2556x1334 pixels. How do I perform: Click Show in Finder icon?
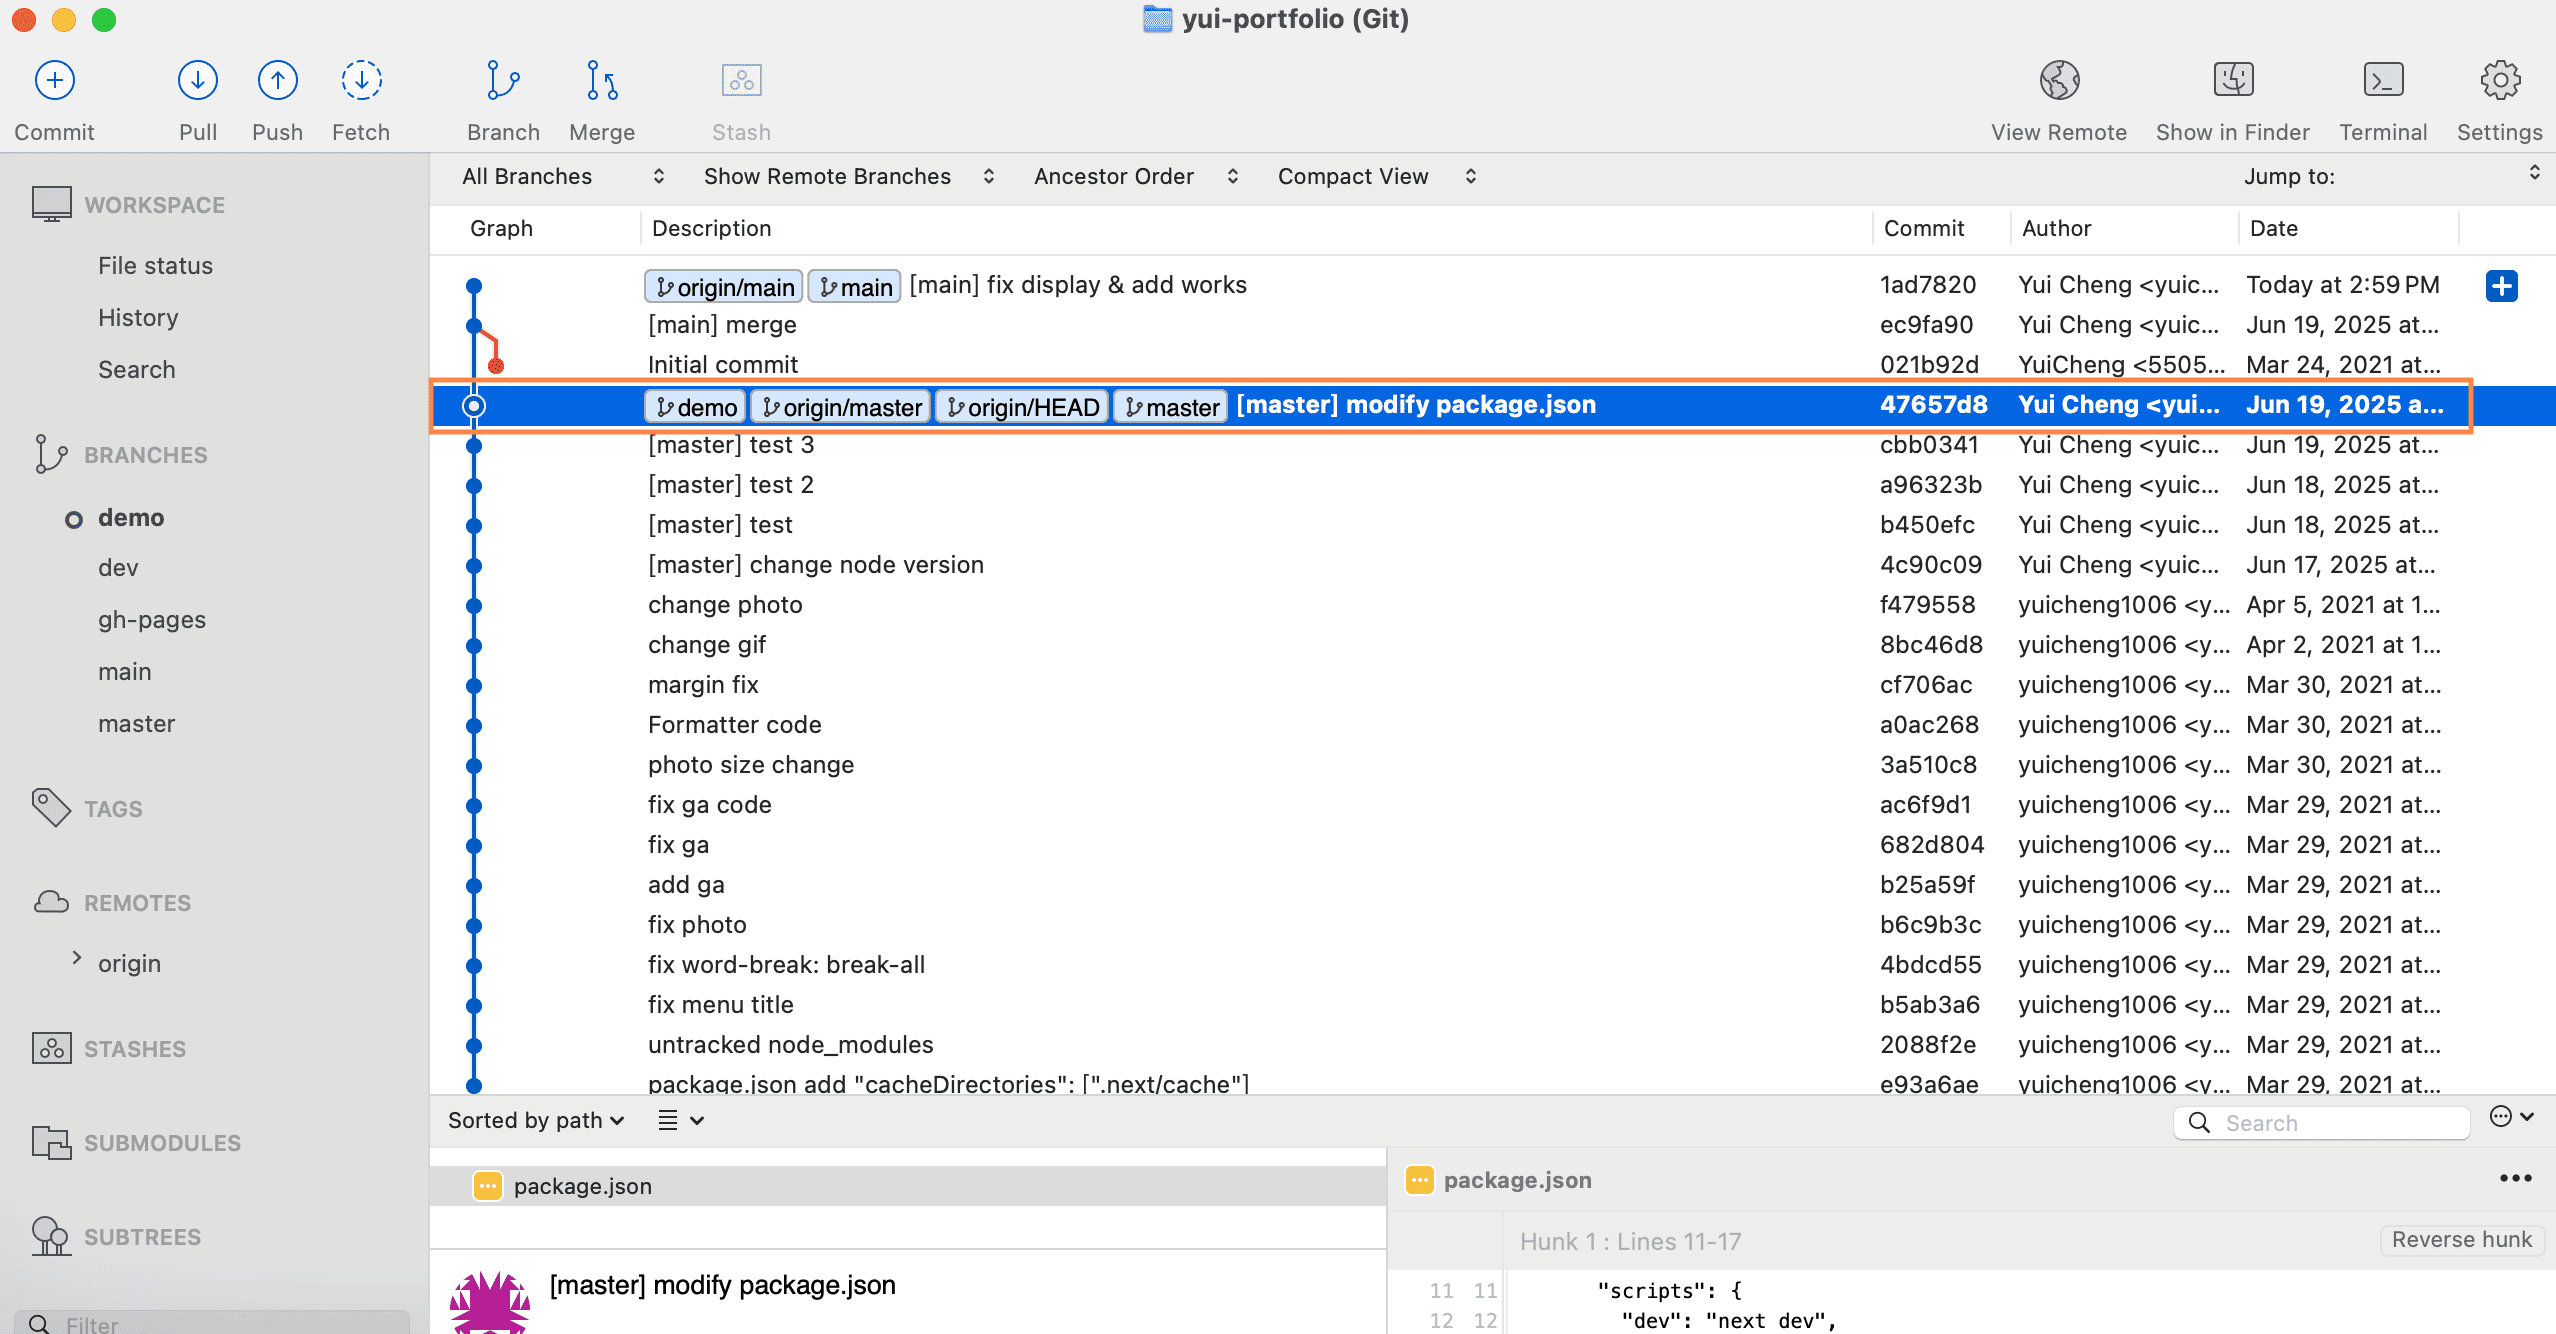2233,81
